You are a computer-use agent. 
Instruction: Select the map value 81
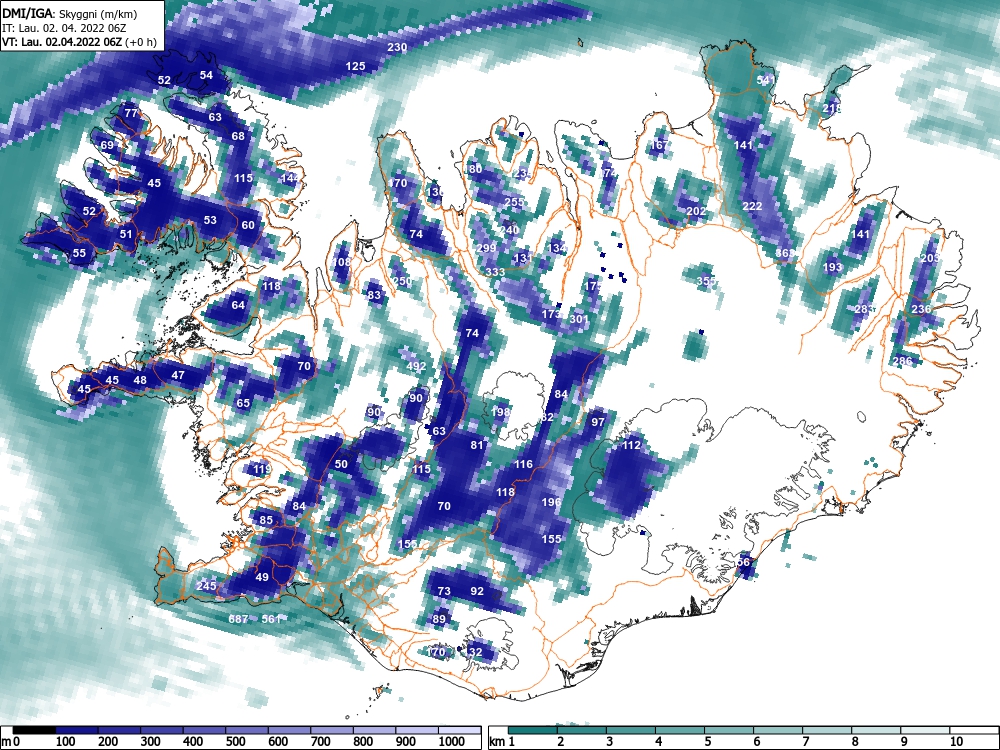pyautogui.click(x=477, y=445)
